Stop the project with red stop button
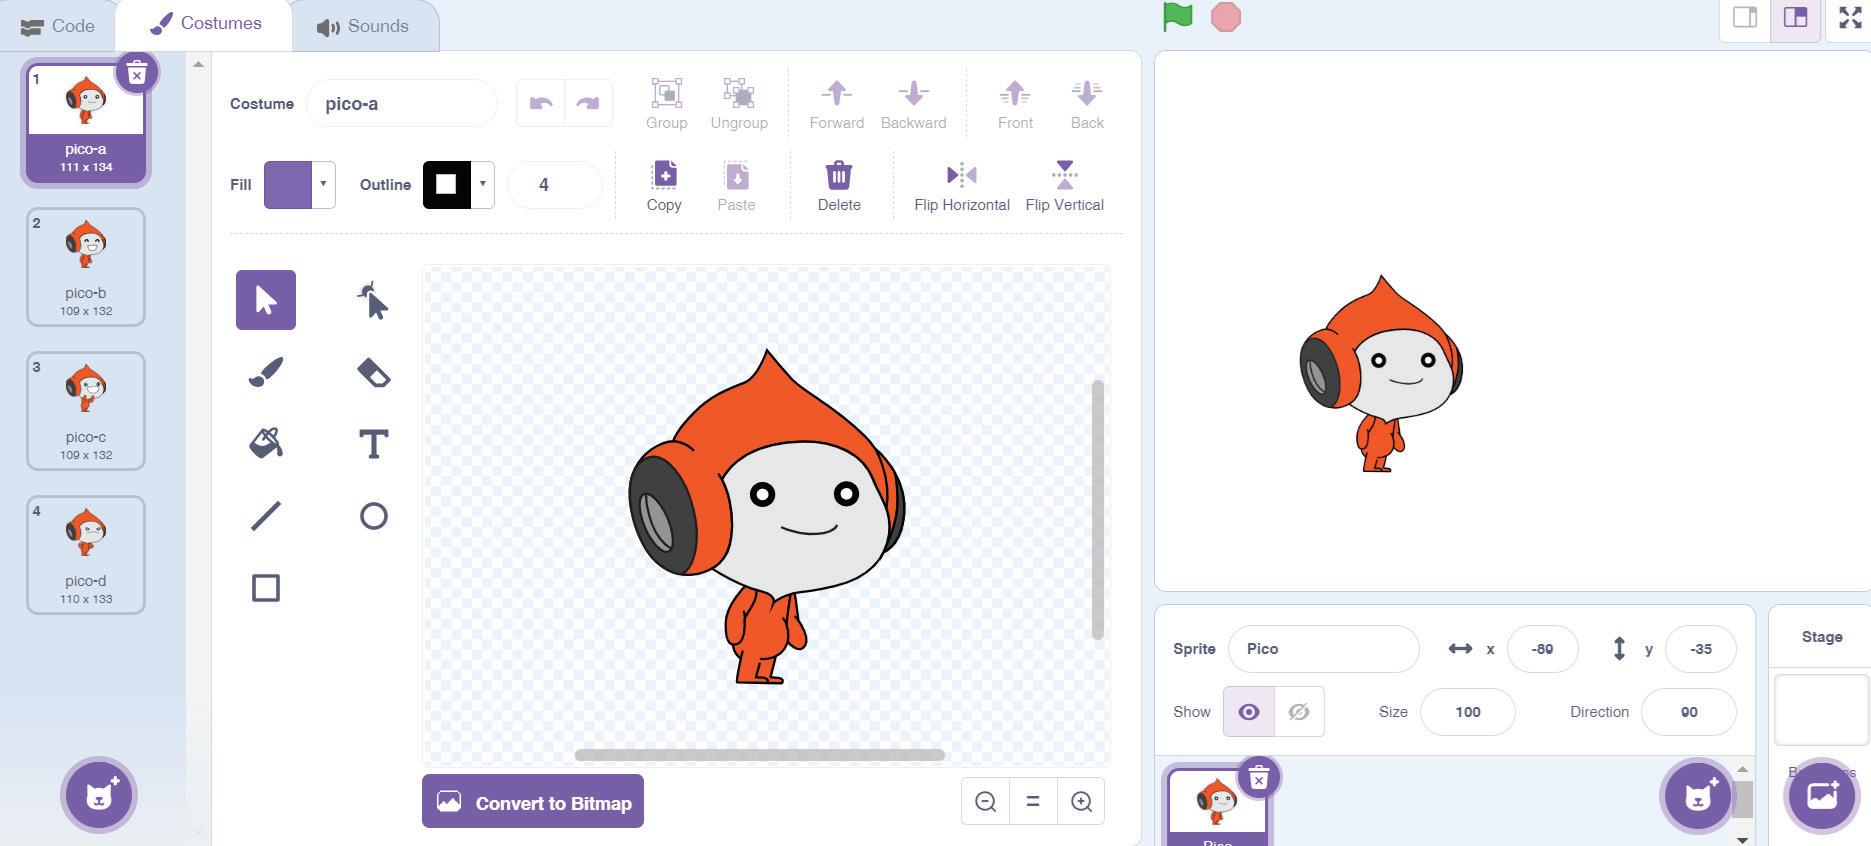 1226,17
